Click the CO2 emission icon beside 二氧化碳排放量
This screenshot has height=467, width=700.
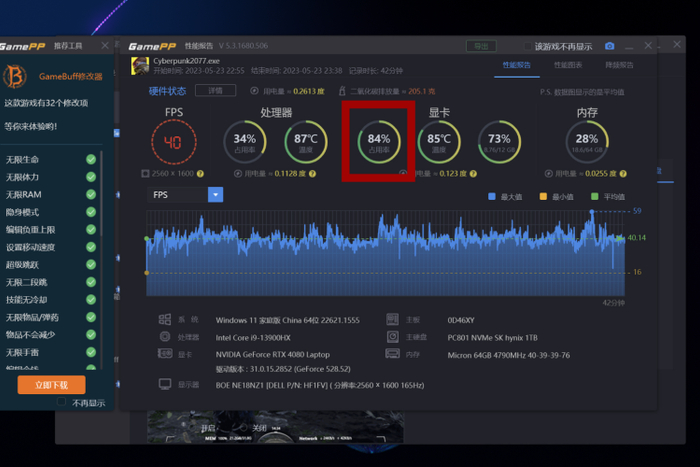[x=342, y=91]
